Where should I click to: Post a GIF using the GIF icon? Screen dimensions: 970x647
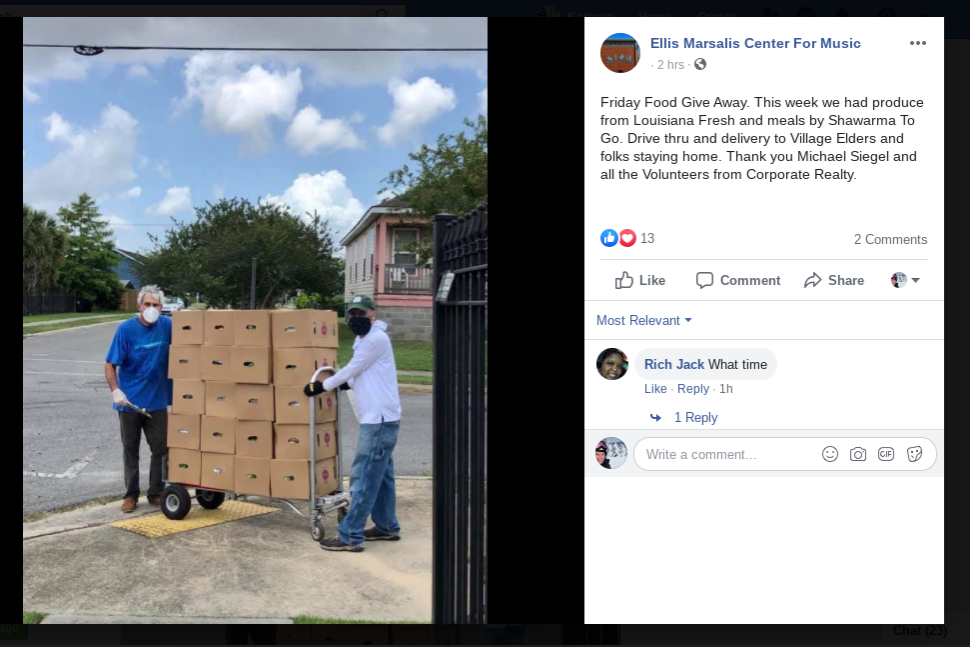886,454
